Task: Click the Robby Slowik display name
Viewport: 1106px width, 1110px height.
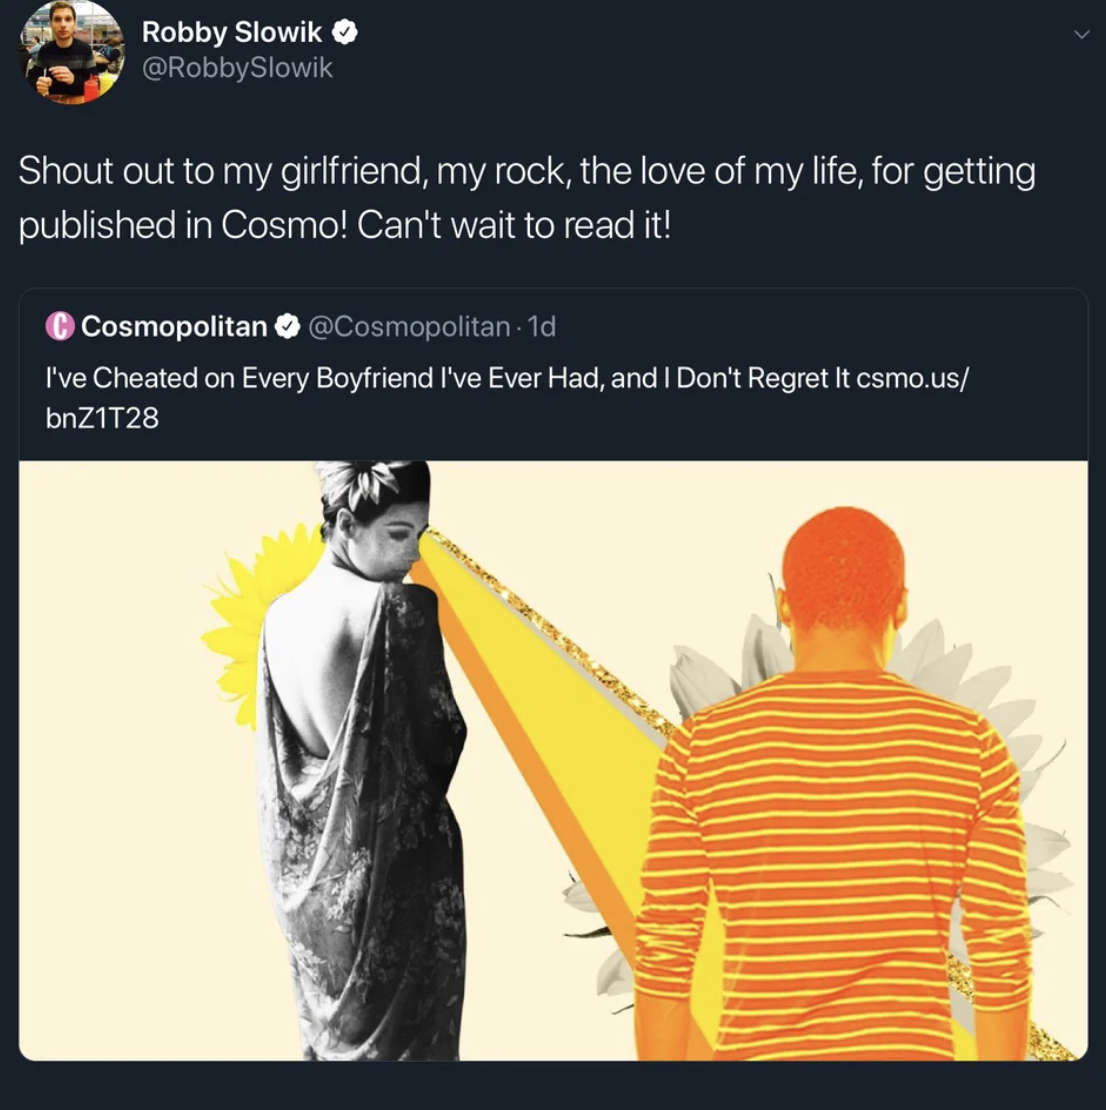Action: point(232,33)
